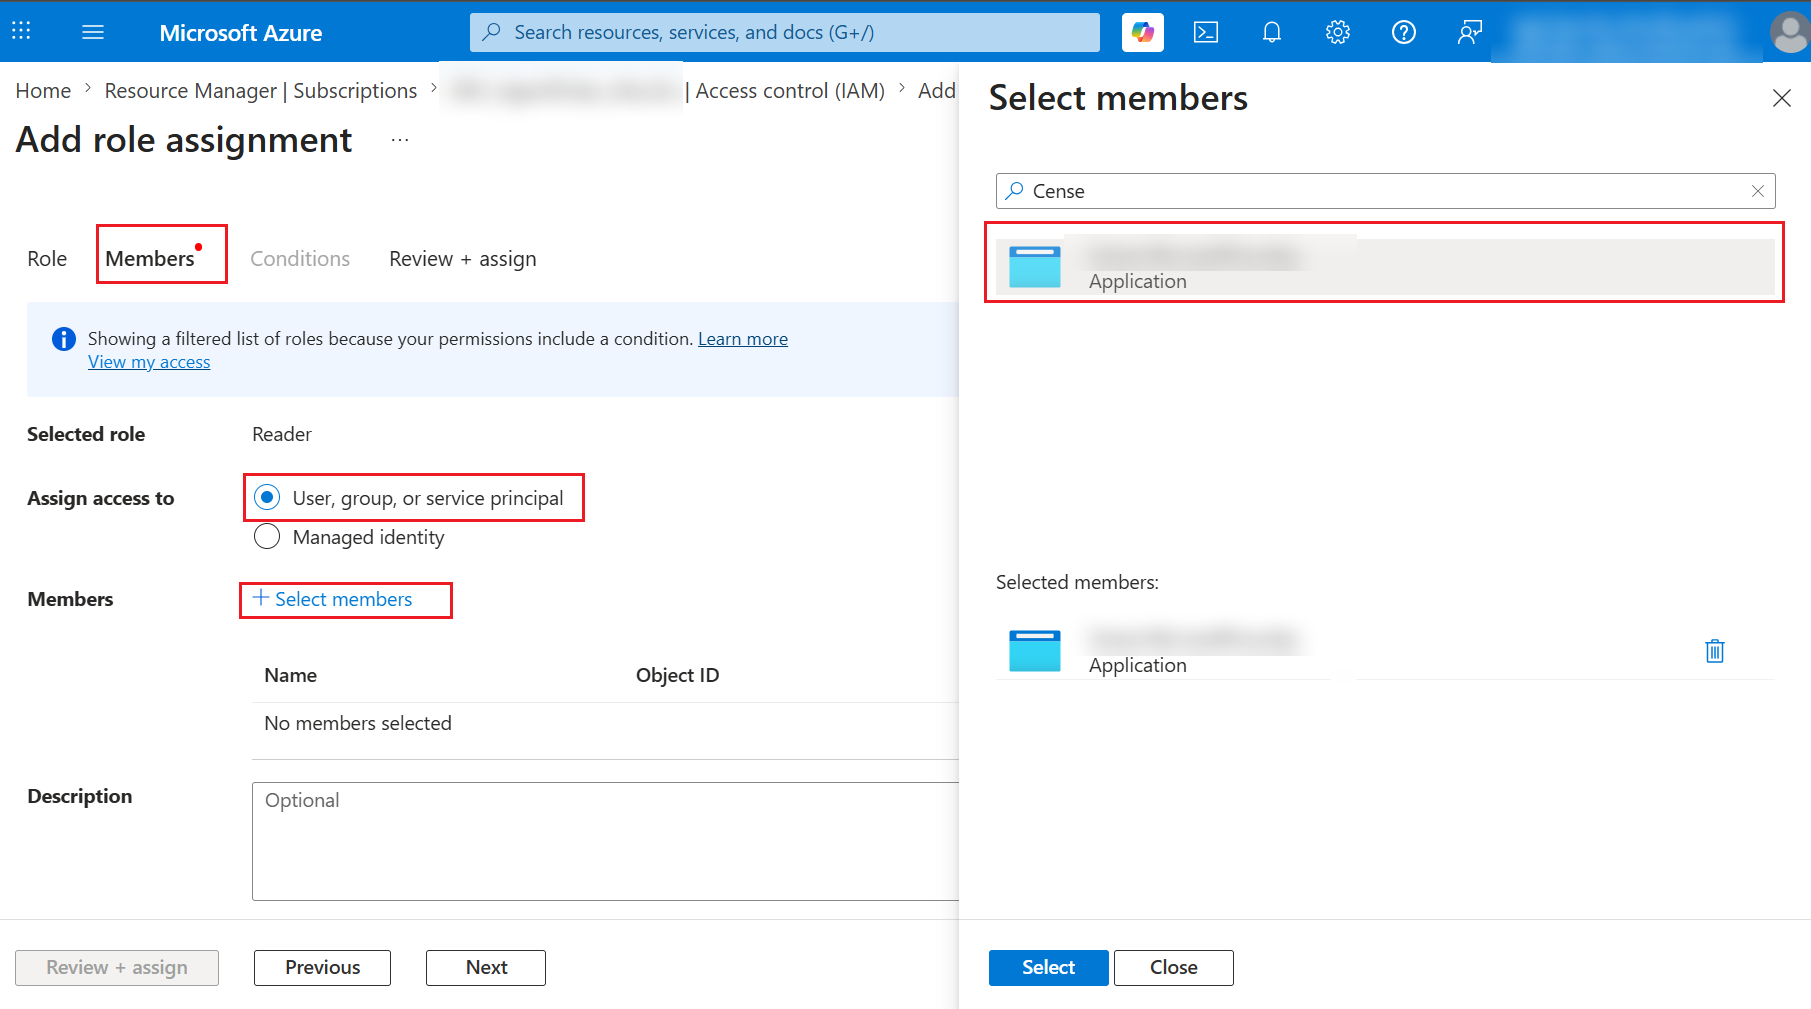Click the Microsoft Azure logo text
The width and height of the screenshot is (1811, 1009).
pos(241,33)
